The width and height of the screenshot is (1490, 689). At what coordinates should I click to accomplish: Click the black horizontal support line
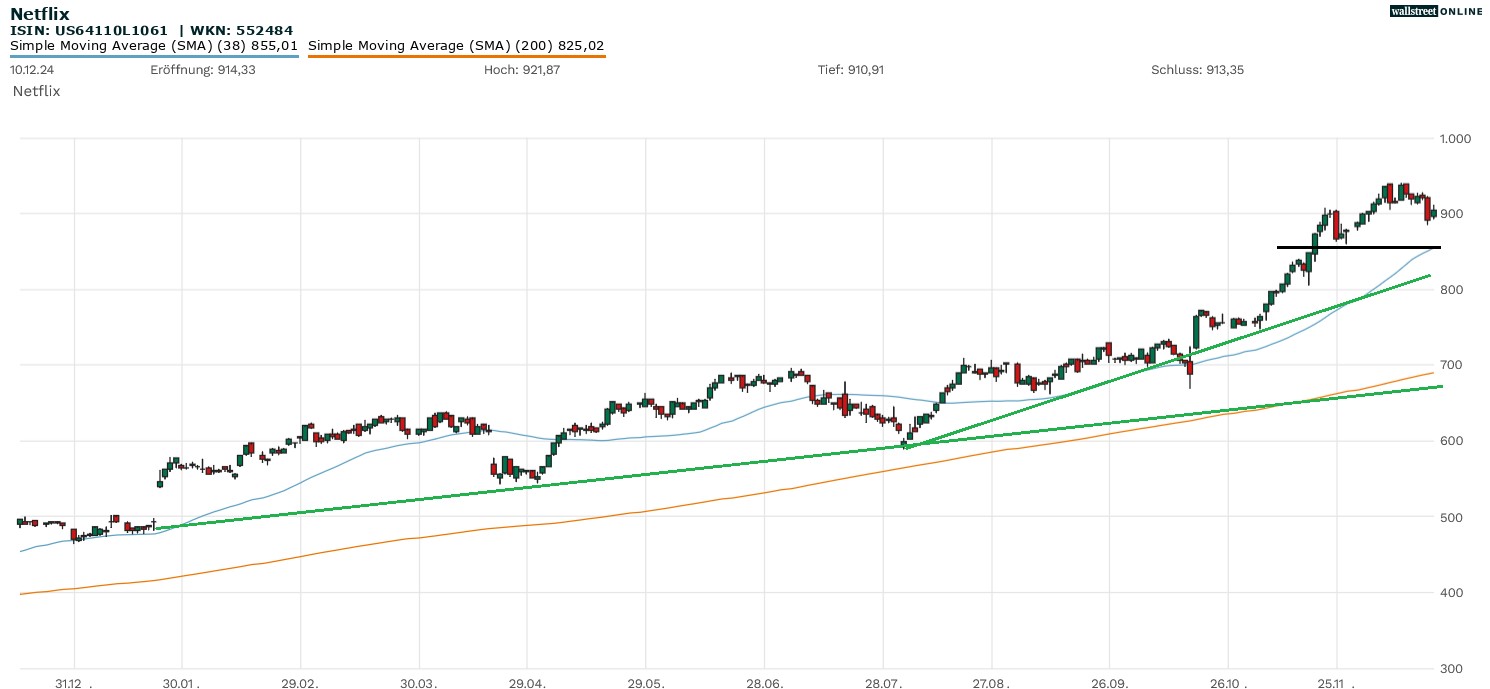click(x=1358, y=247)
